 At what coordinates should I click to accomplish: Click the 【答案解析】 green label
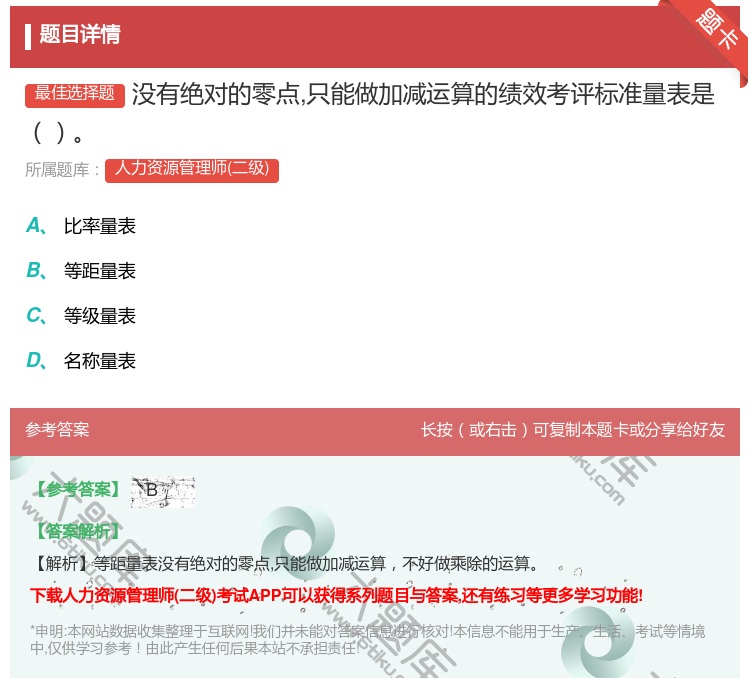[x=77, y=531]
